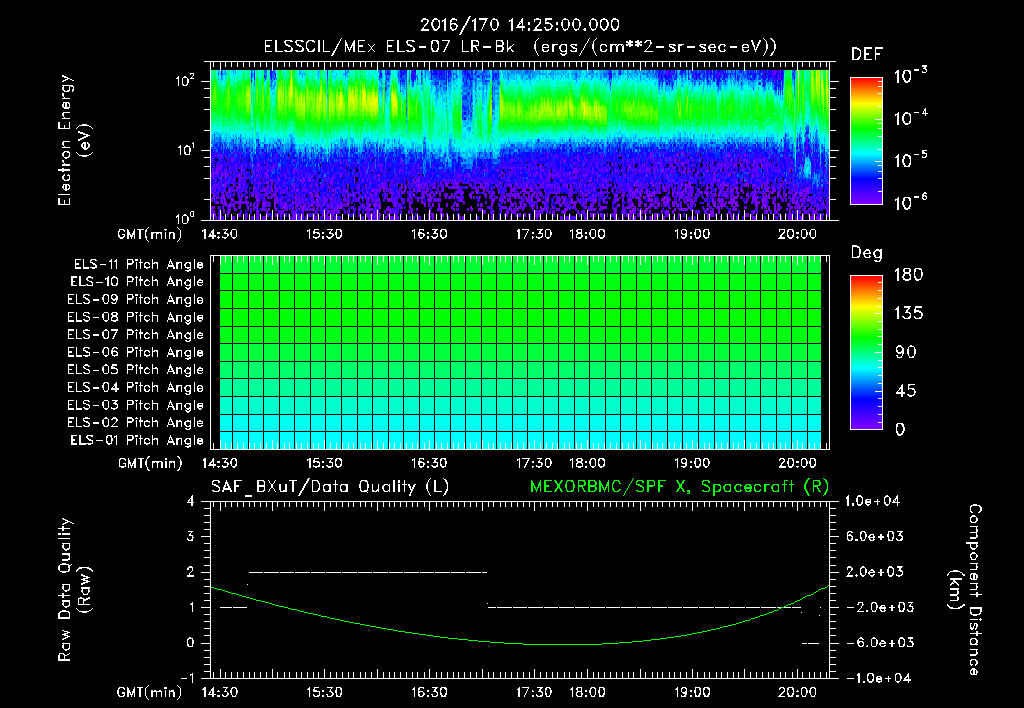
Task: Click the Deg pitch angle color bar
Action: (x=864, y=352)
